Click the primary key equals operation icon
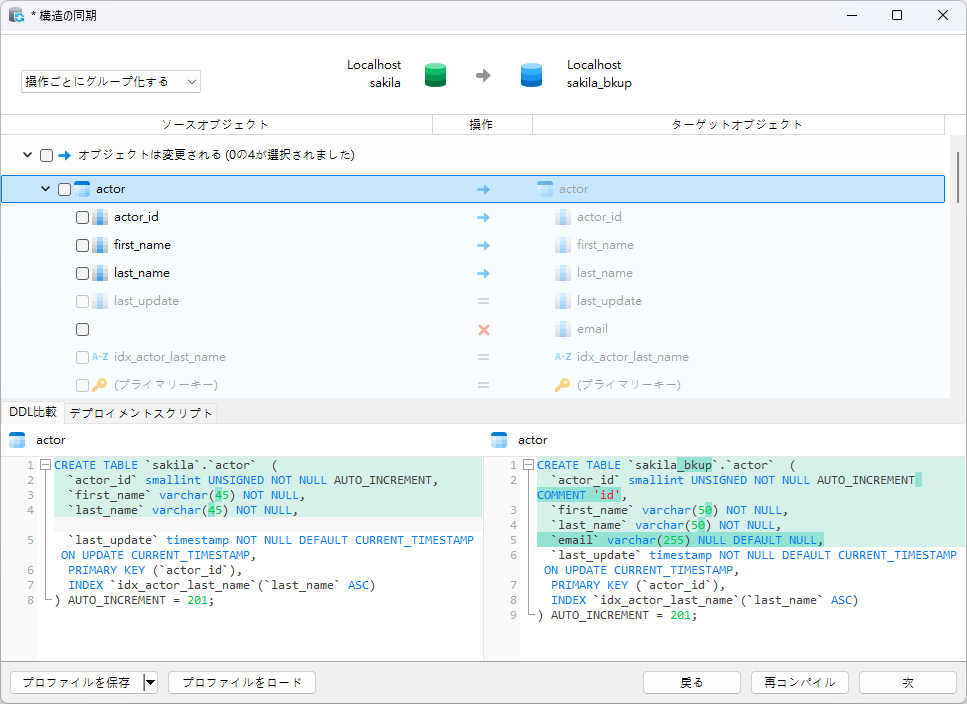Viewport: 967px width, 704px height. click(x=484, y=385)
